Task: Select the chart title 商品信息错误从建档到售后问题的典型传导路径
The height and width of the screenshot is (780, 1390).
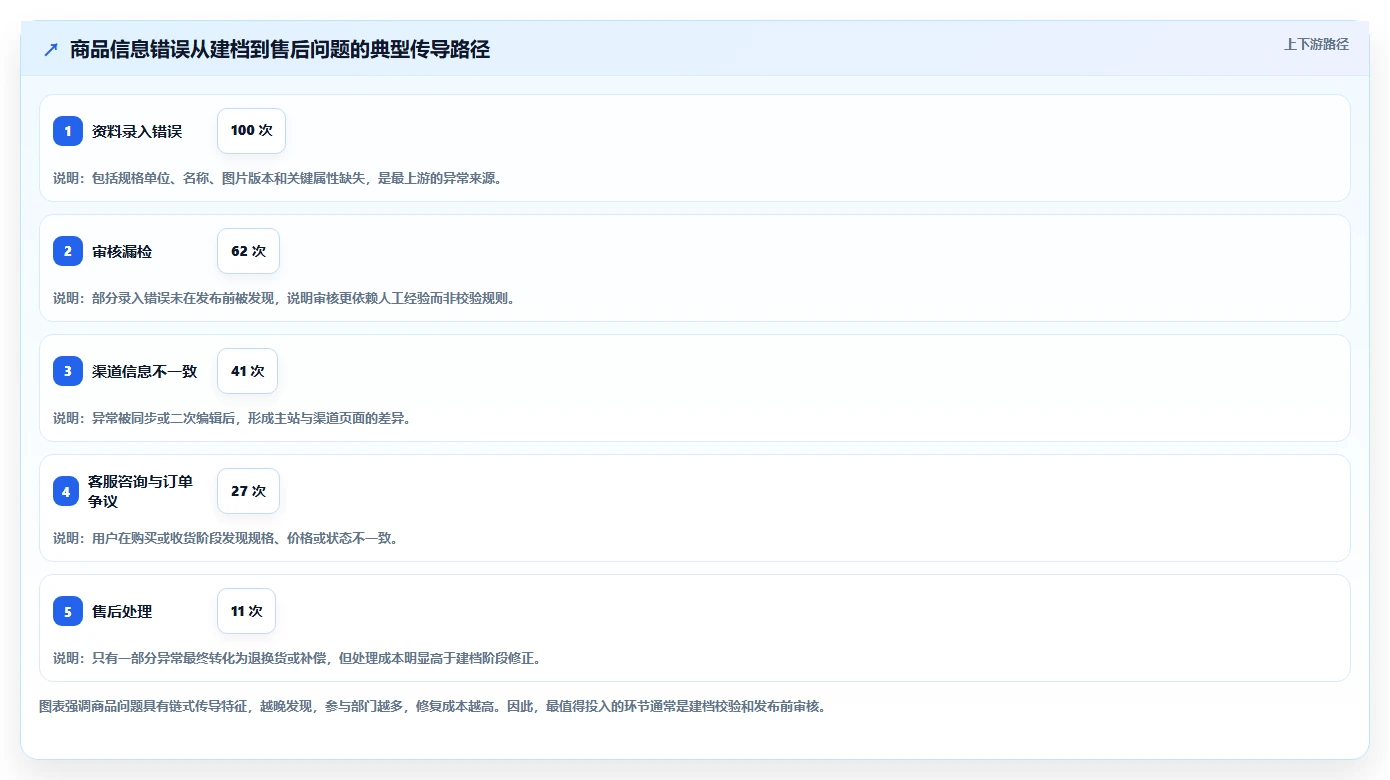Action: click(x=280, y=49)
